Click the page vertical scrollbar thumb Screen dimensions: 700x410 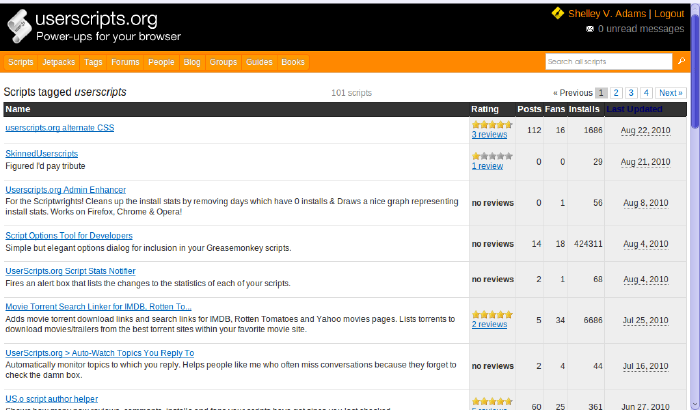[696, 71]
